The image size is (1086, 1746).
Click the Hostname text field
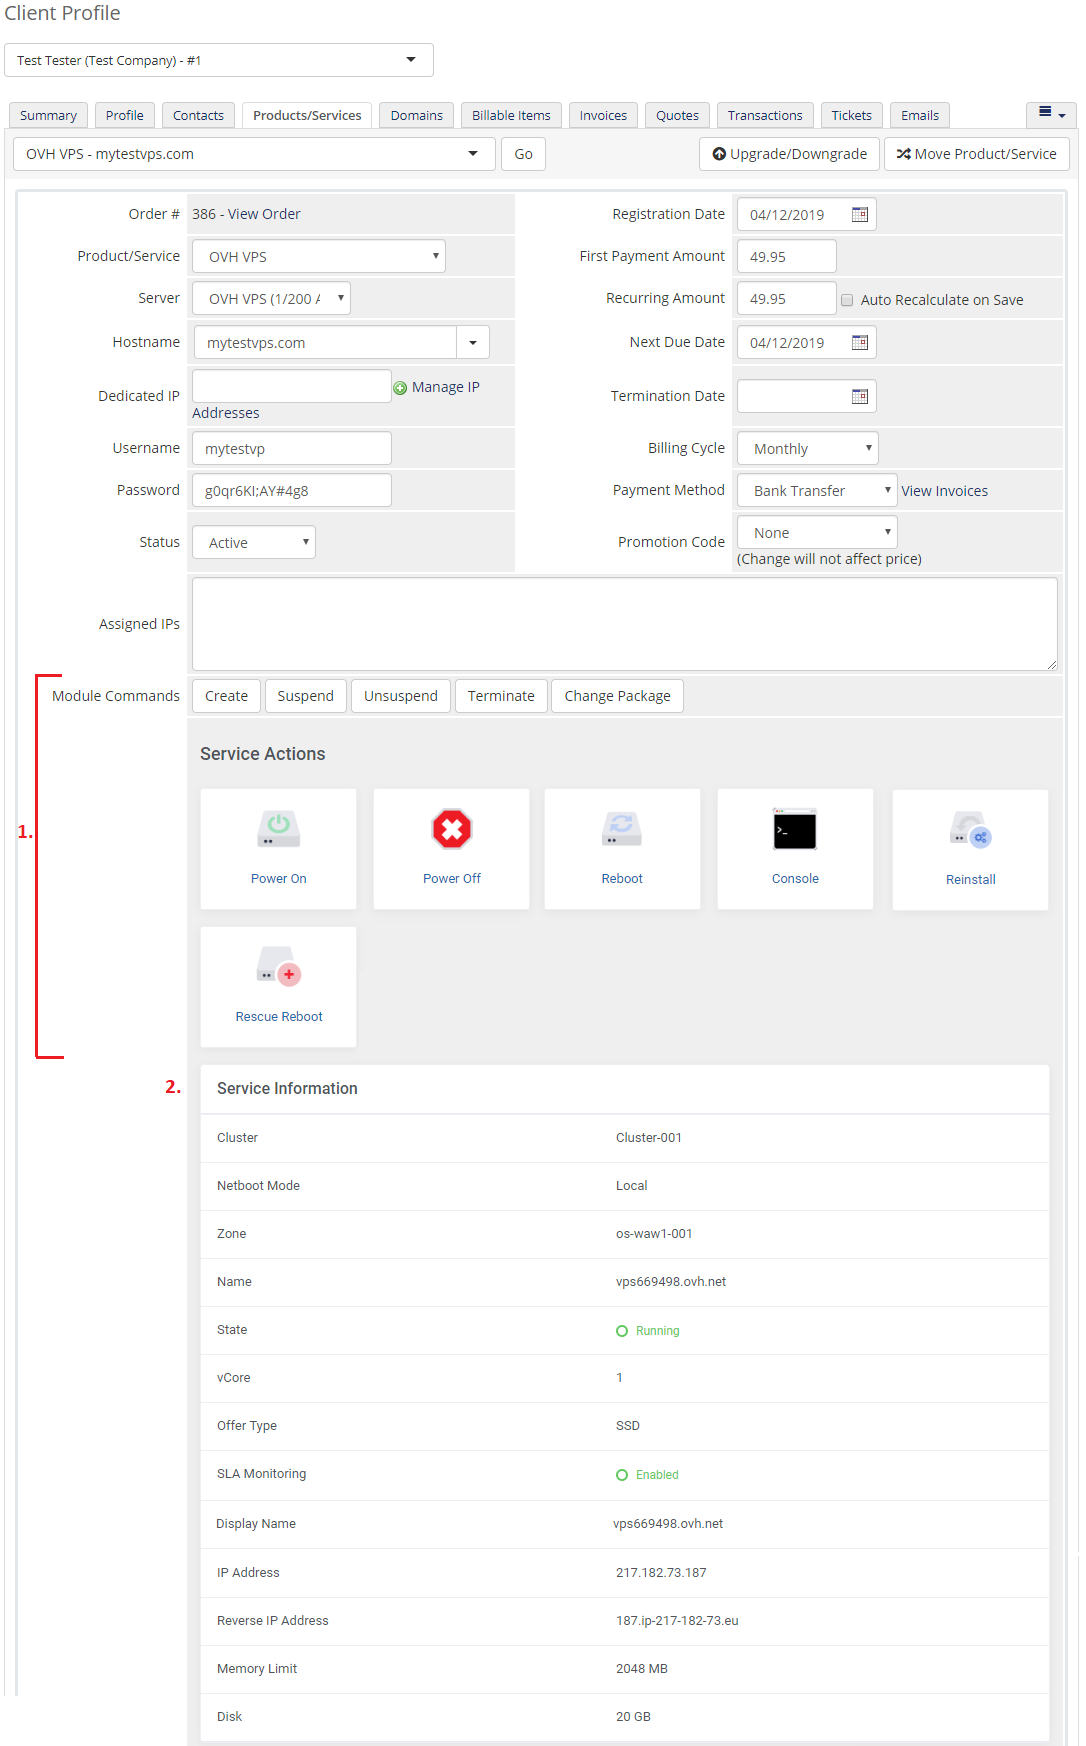pos(325,342)
